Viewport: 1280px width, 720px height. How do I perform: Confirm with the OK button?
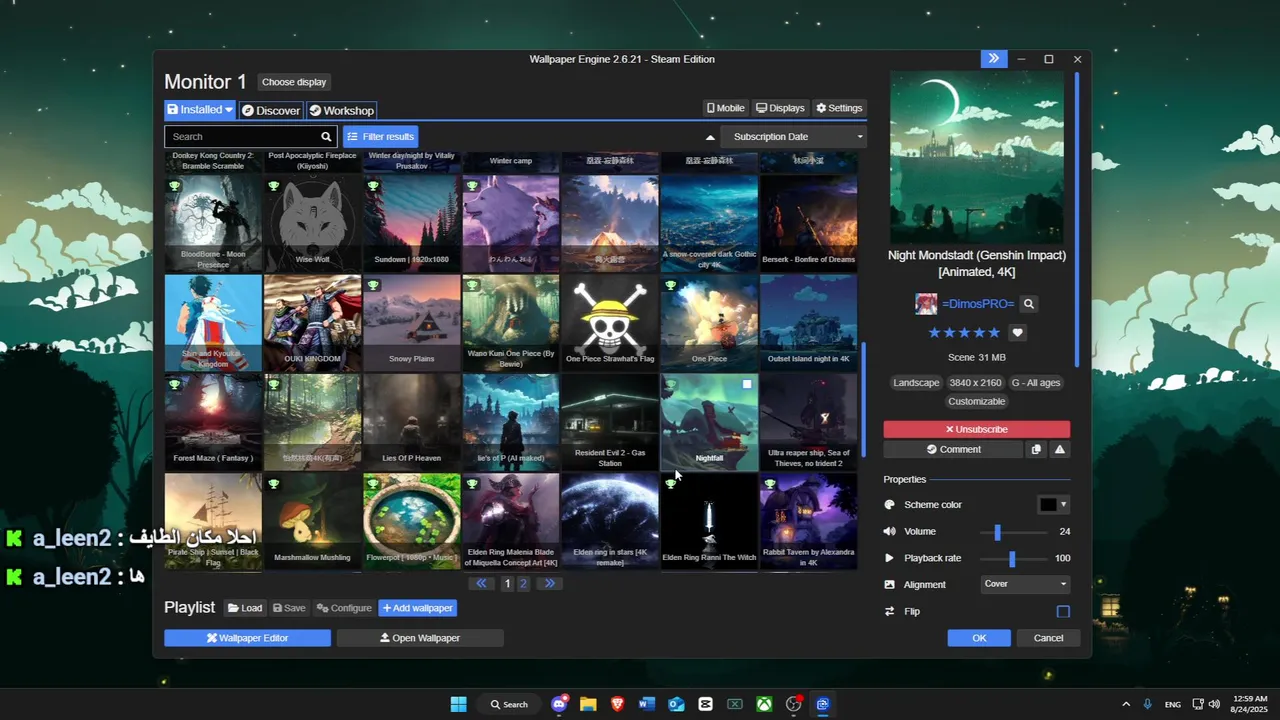[979, 638]
